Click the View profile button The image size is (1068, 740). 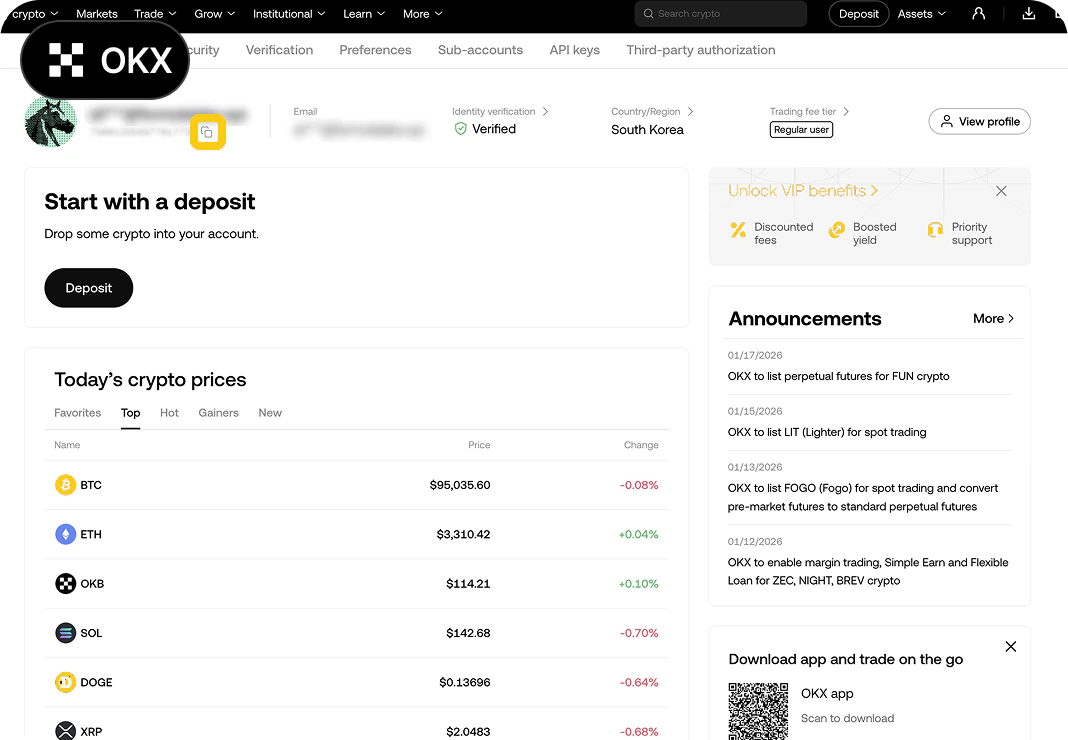click(x=979, y=121)
